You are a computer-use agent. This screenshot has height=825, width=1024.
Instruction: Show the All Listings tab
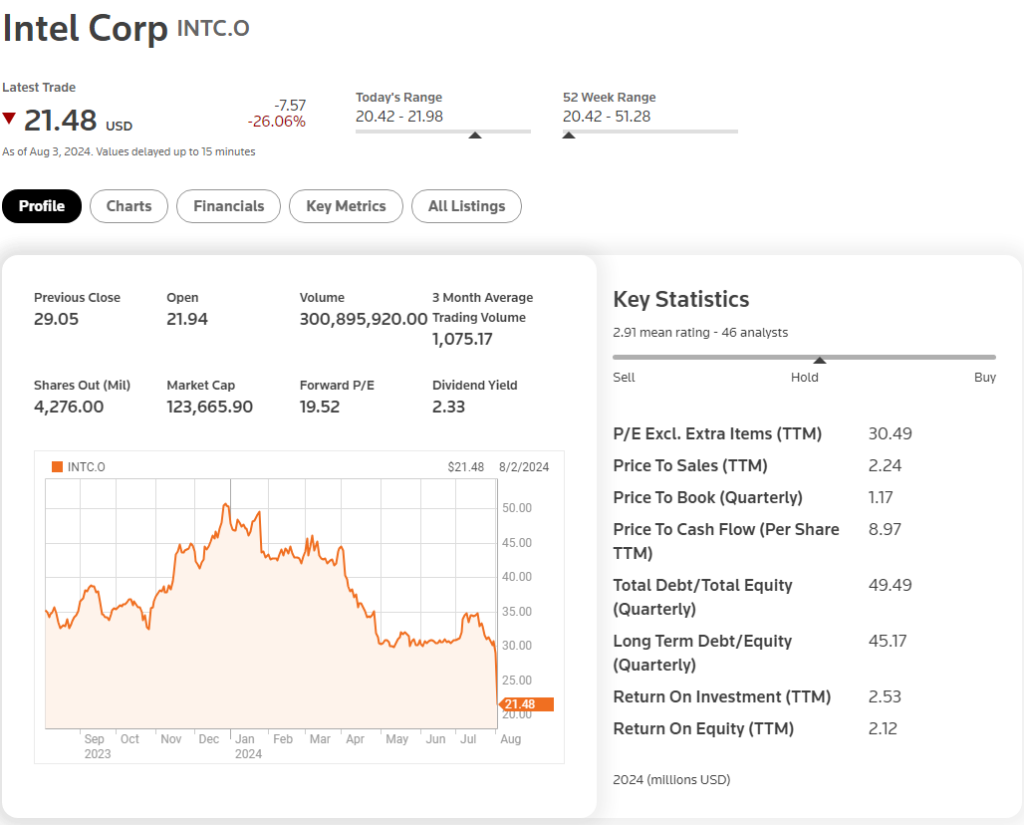pos(466,206)
